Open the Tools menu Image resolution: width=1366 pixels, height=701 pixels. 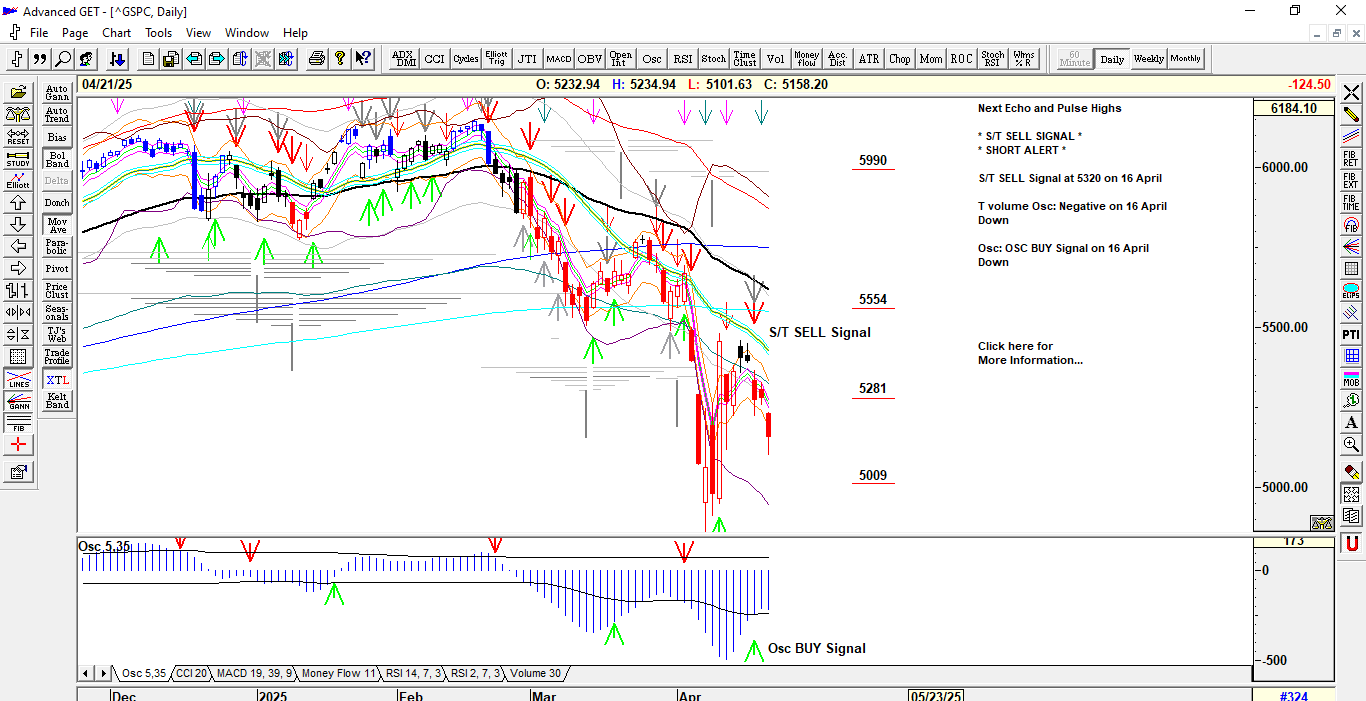pos(158,33)
